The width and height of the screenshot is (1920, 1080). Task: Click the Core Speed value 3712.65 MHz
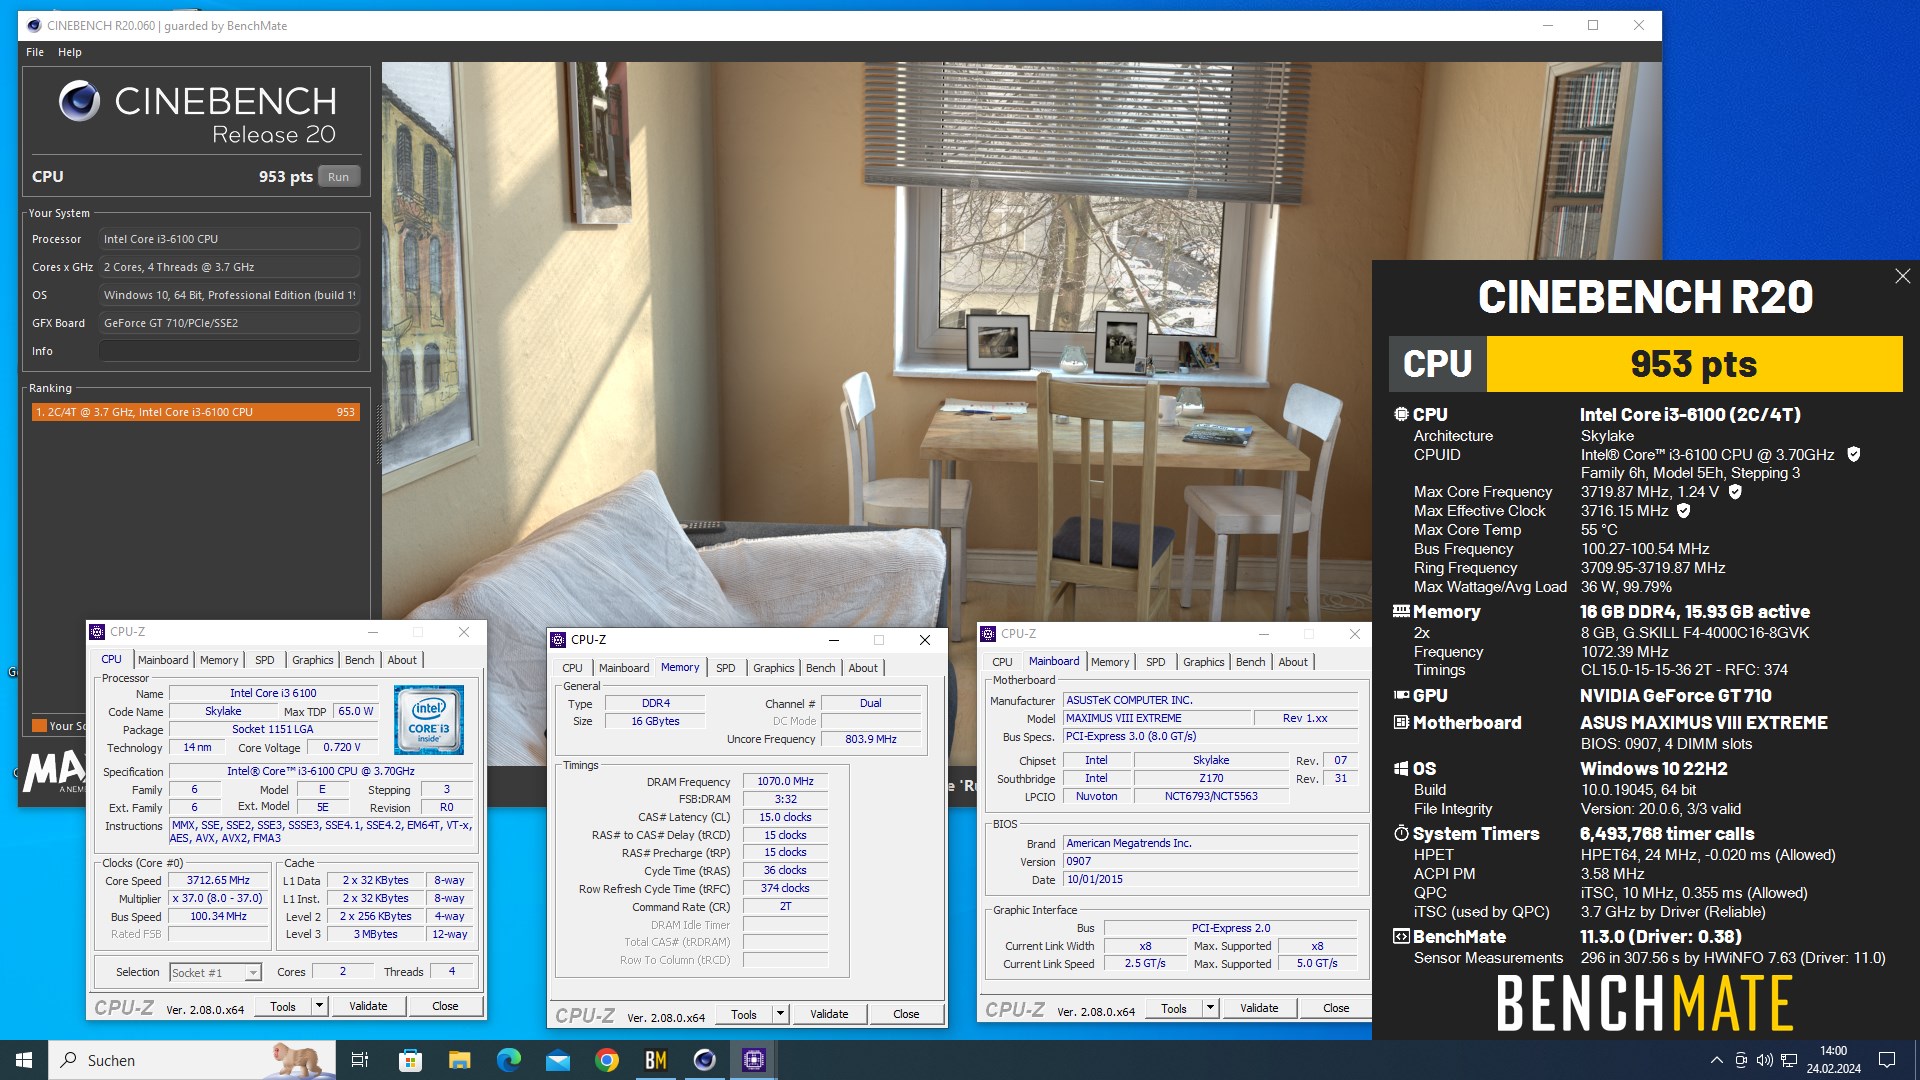(218, 881)
